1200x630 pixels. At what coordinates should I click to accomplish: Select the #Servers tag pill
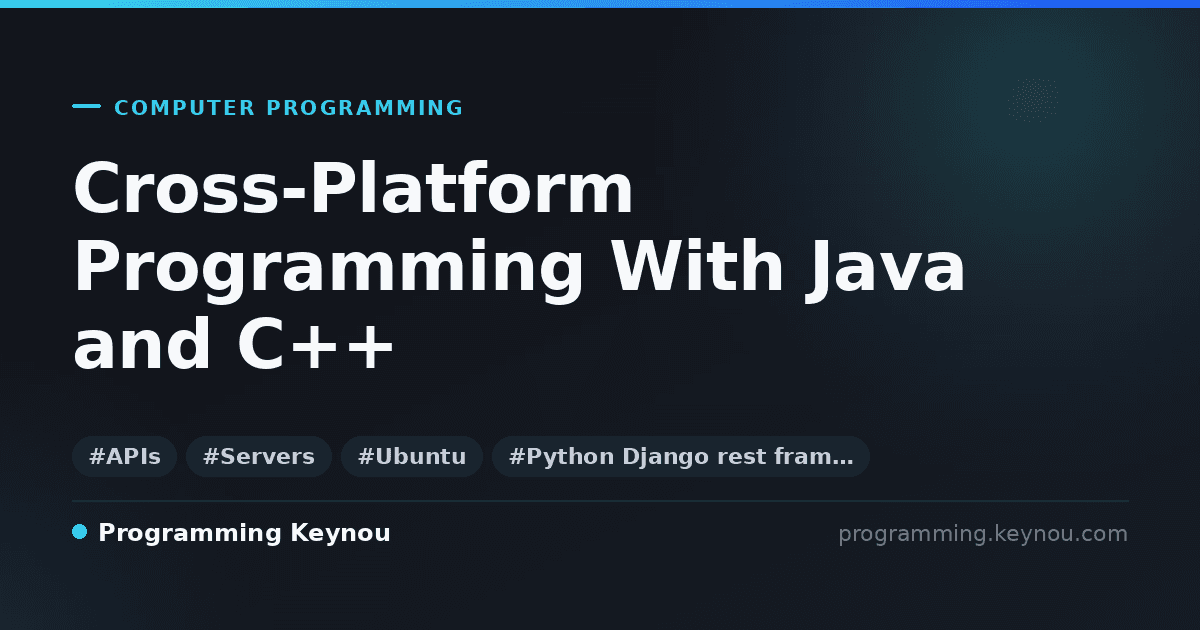[258, 457]
